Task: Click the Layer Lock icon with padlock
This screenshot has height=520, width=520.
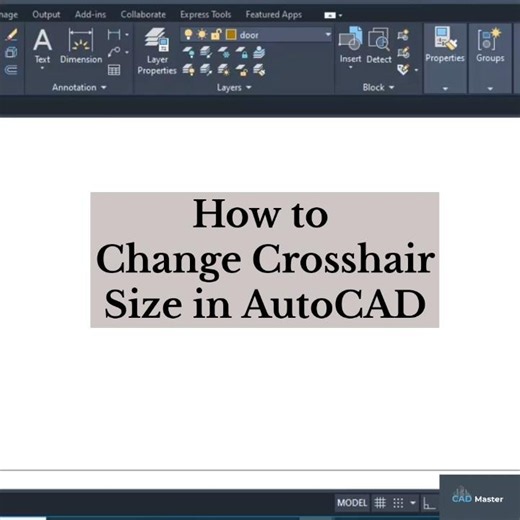Action: coord(241,52)
